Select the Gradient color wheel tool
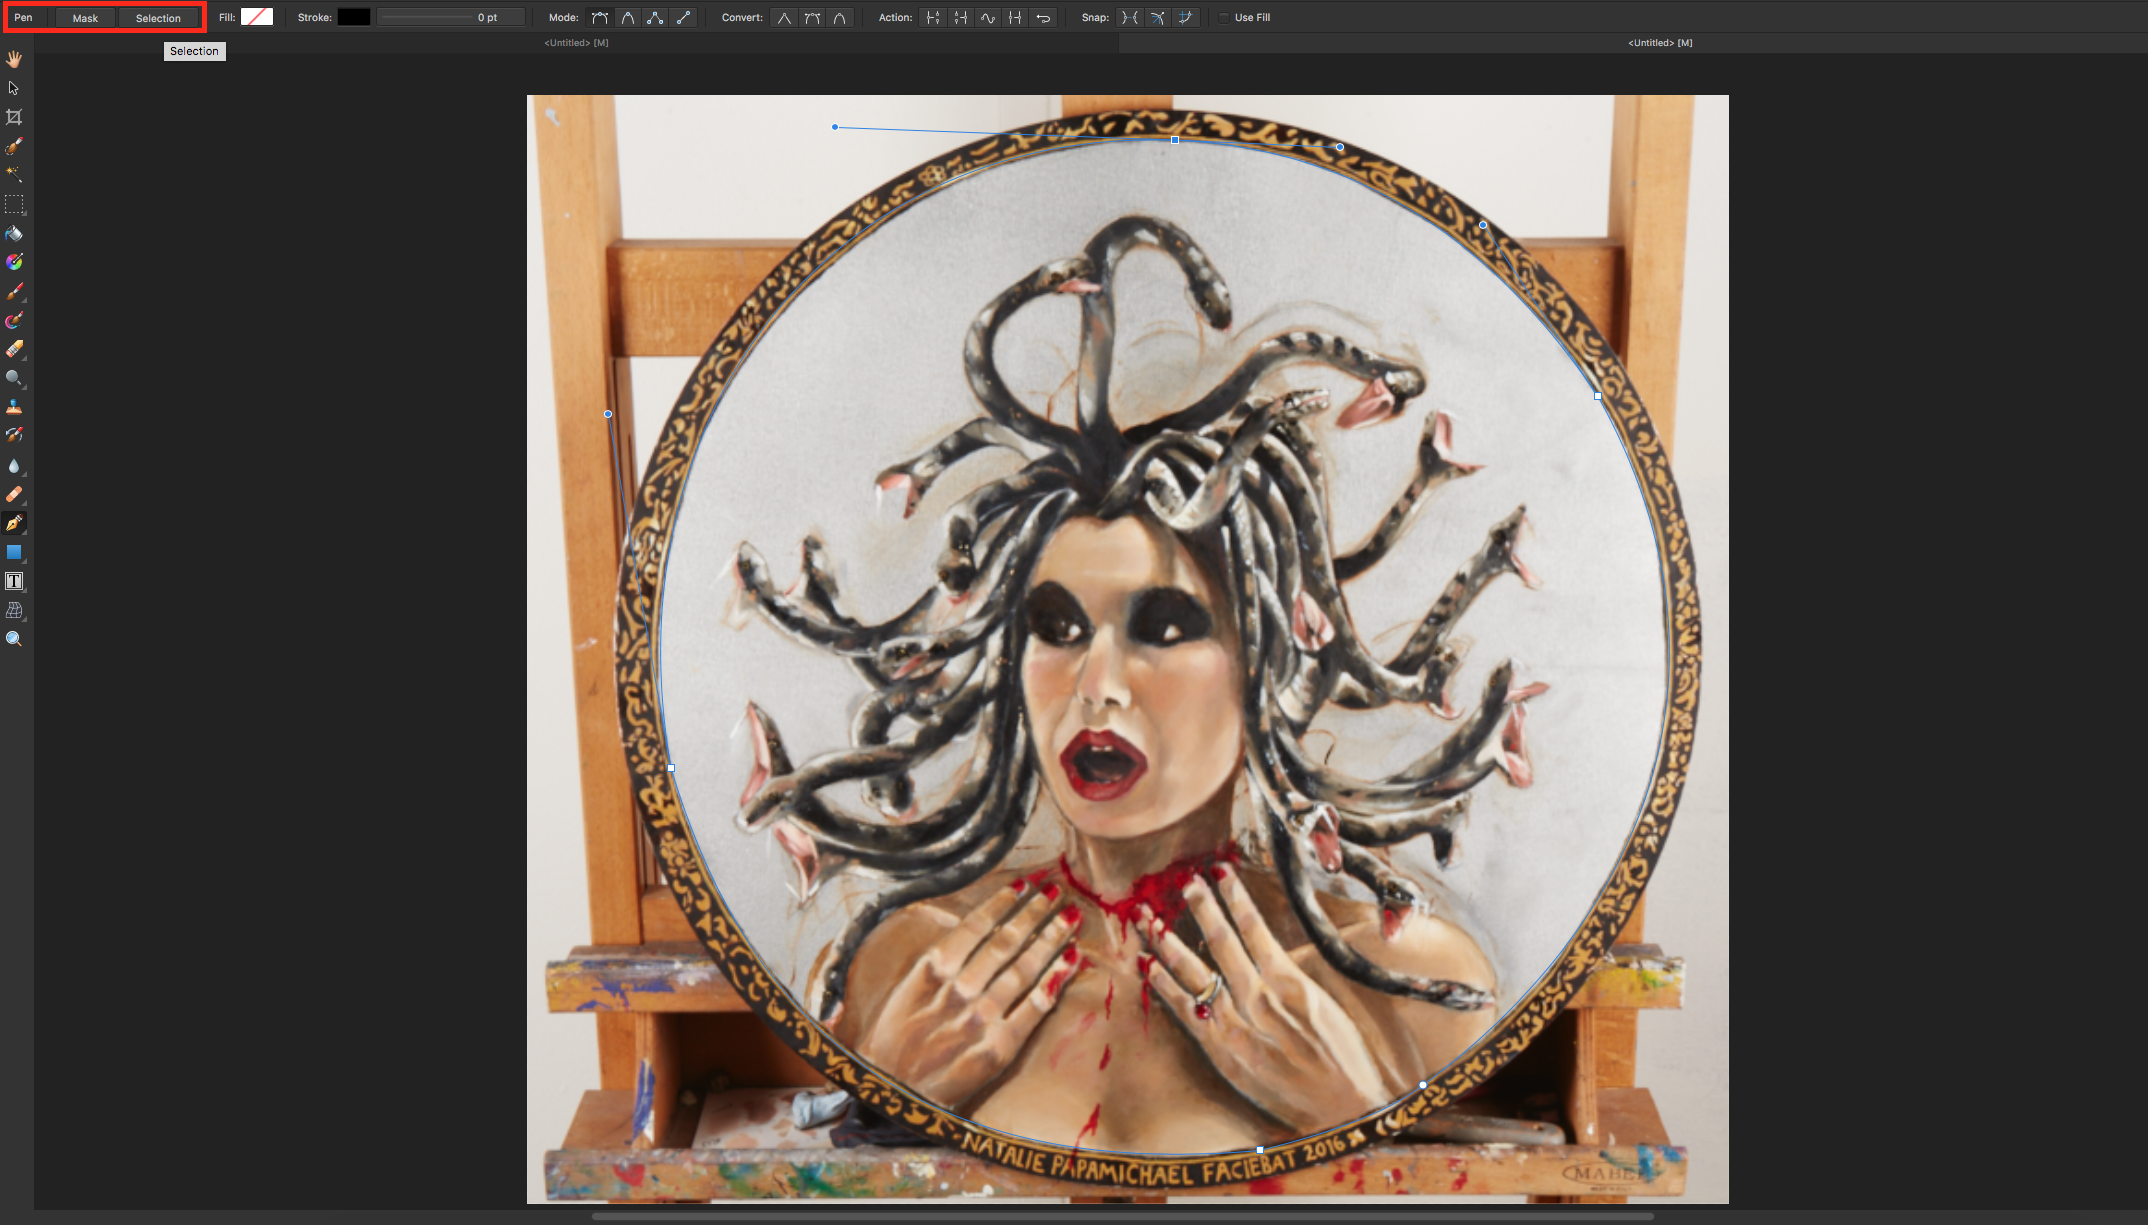 click(x=14, y=262)
